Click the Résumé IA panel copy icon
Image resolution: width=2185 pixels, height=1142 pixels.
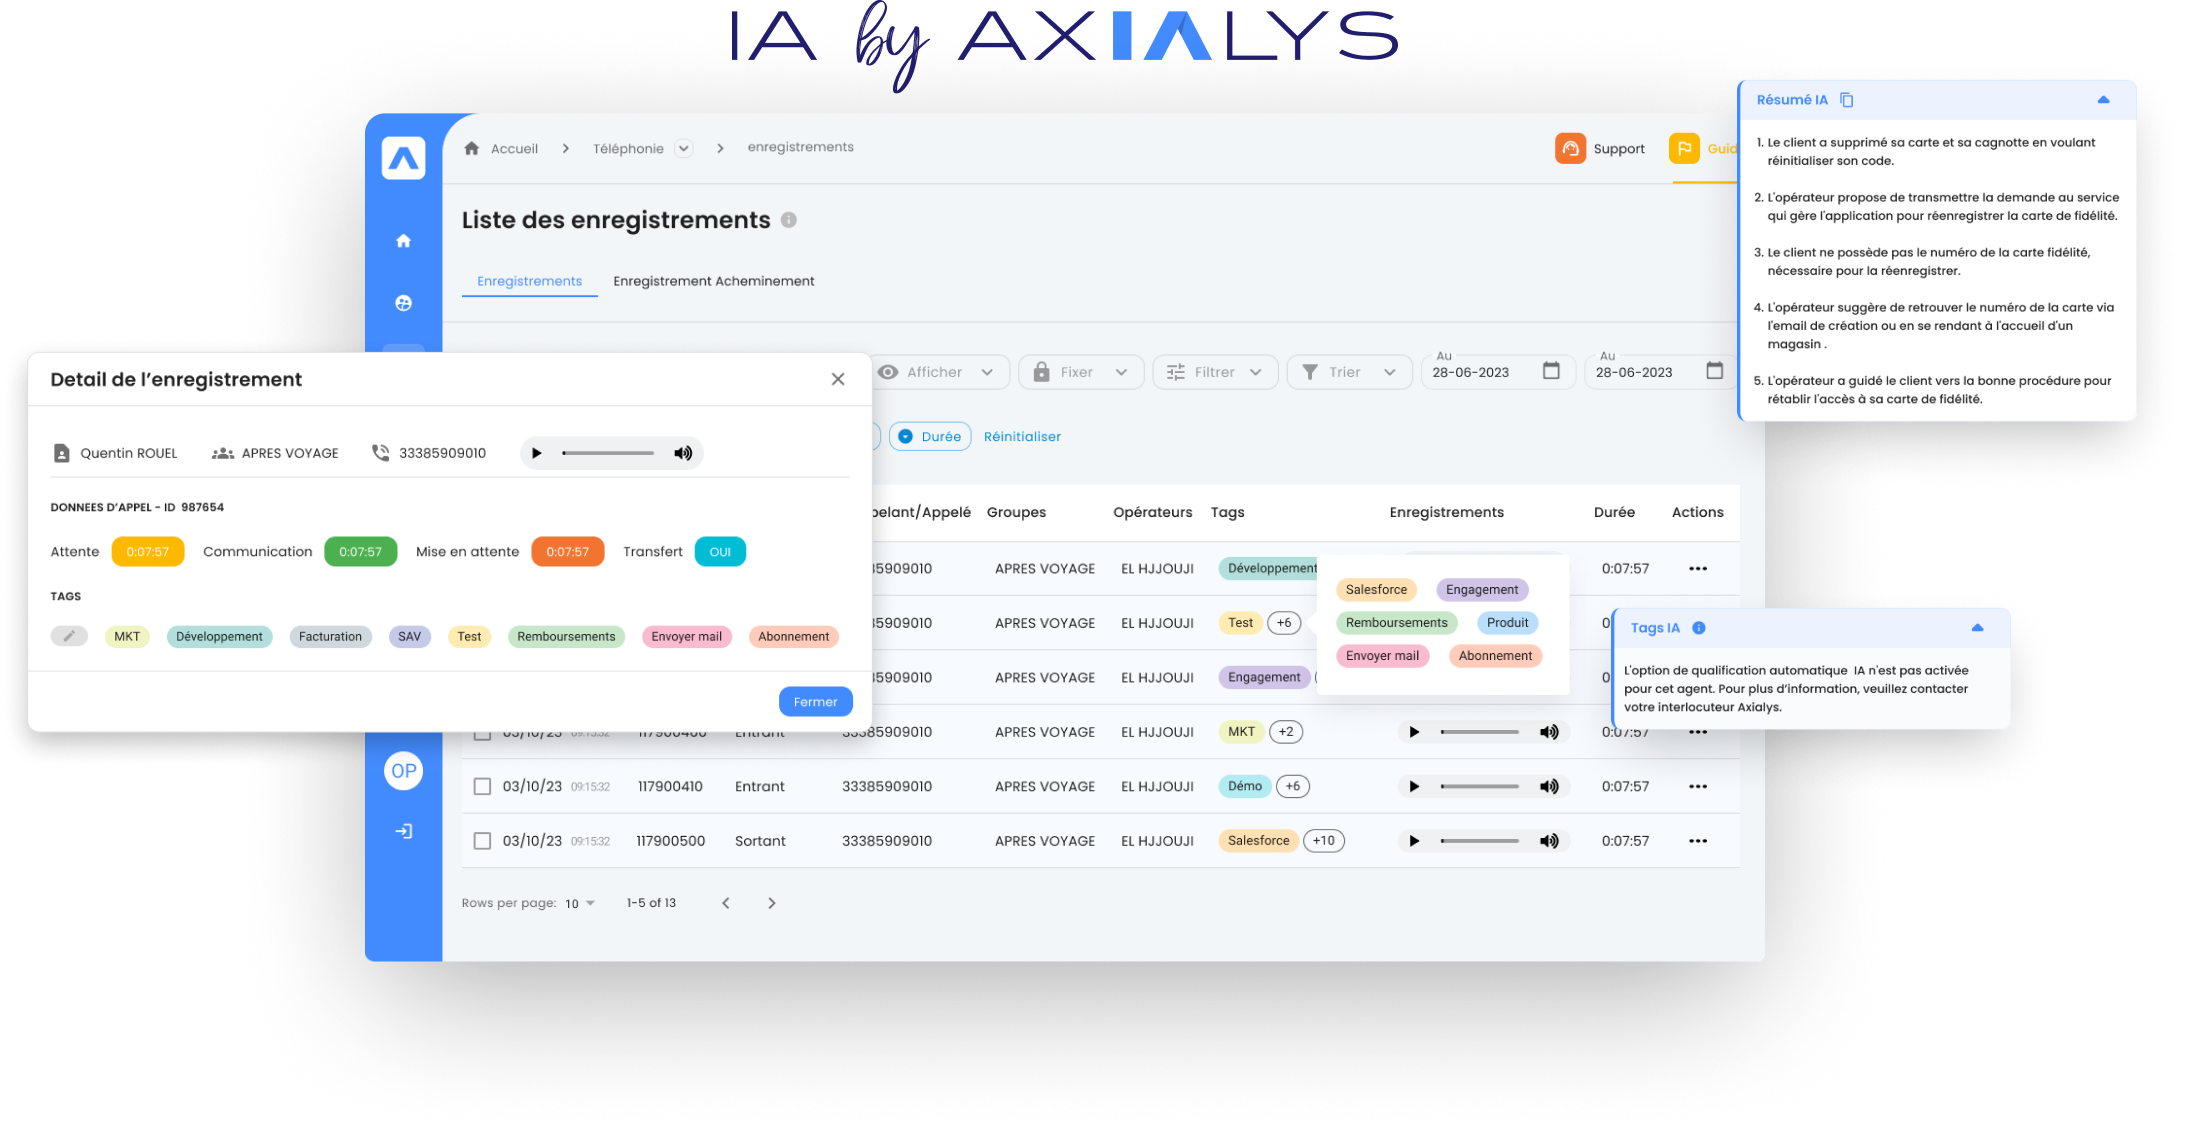coord(1853,100)
